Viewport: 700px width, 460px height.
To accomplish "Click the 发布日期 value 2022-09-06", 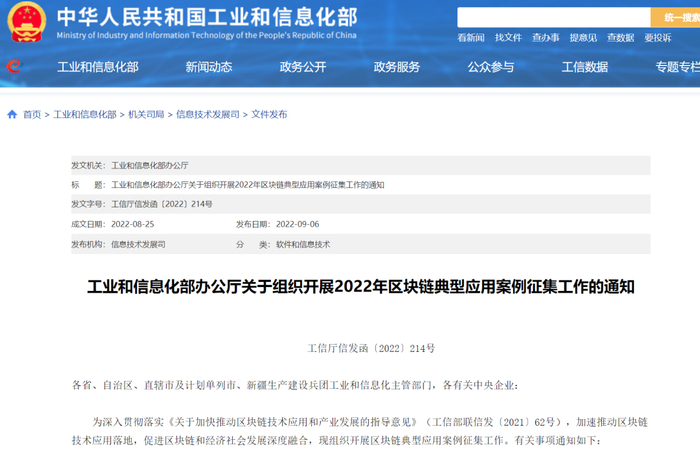I will tap(298, 224).
